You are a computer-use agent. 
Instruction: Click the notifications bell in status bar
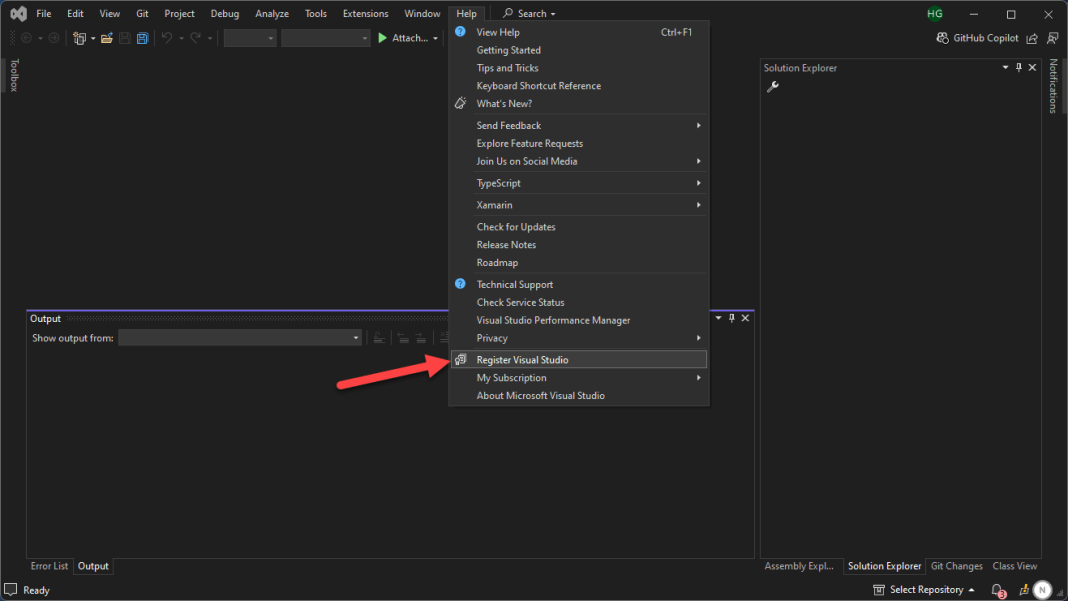[997, 590]
